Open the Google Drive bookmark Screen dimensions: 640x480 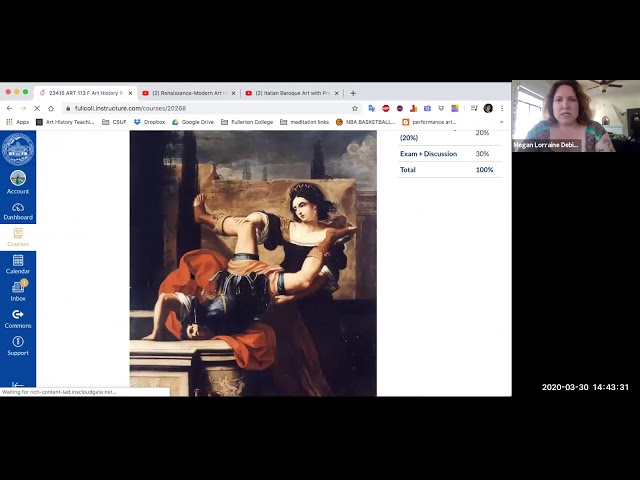point(193,122)
